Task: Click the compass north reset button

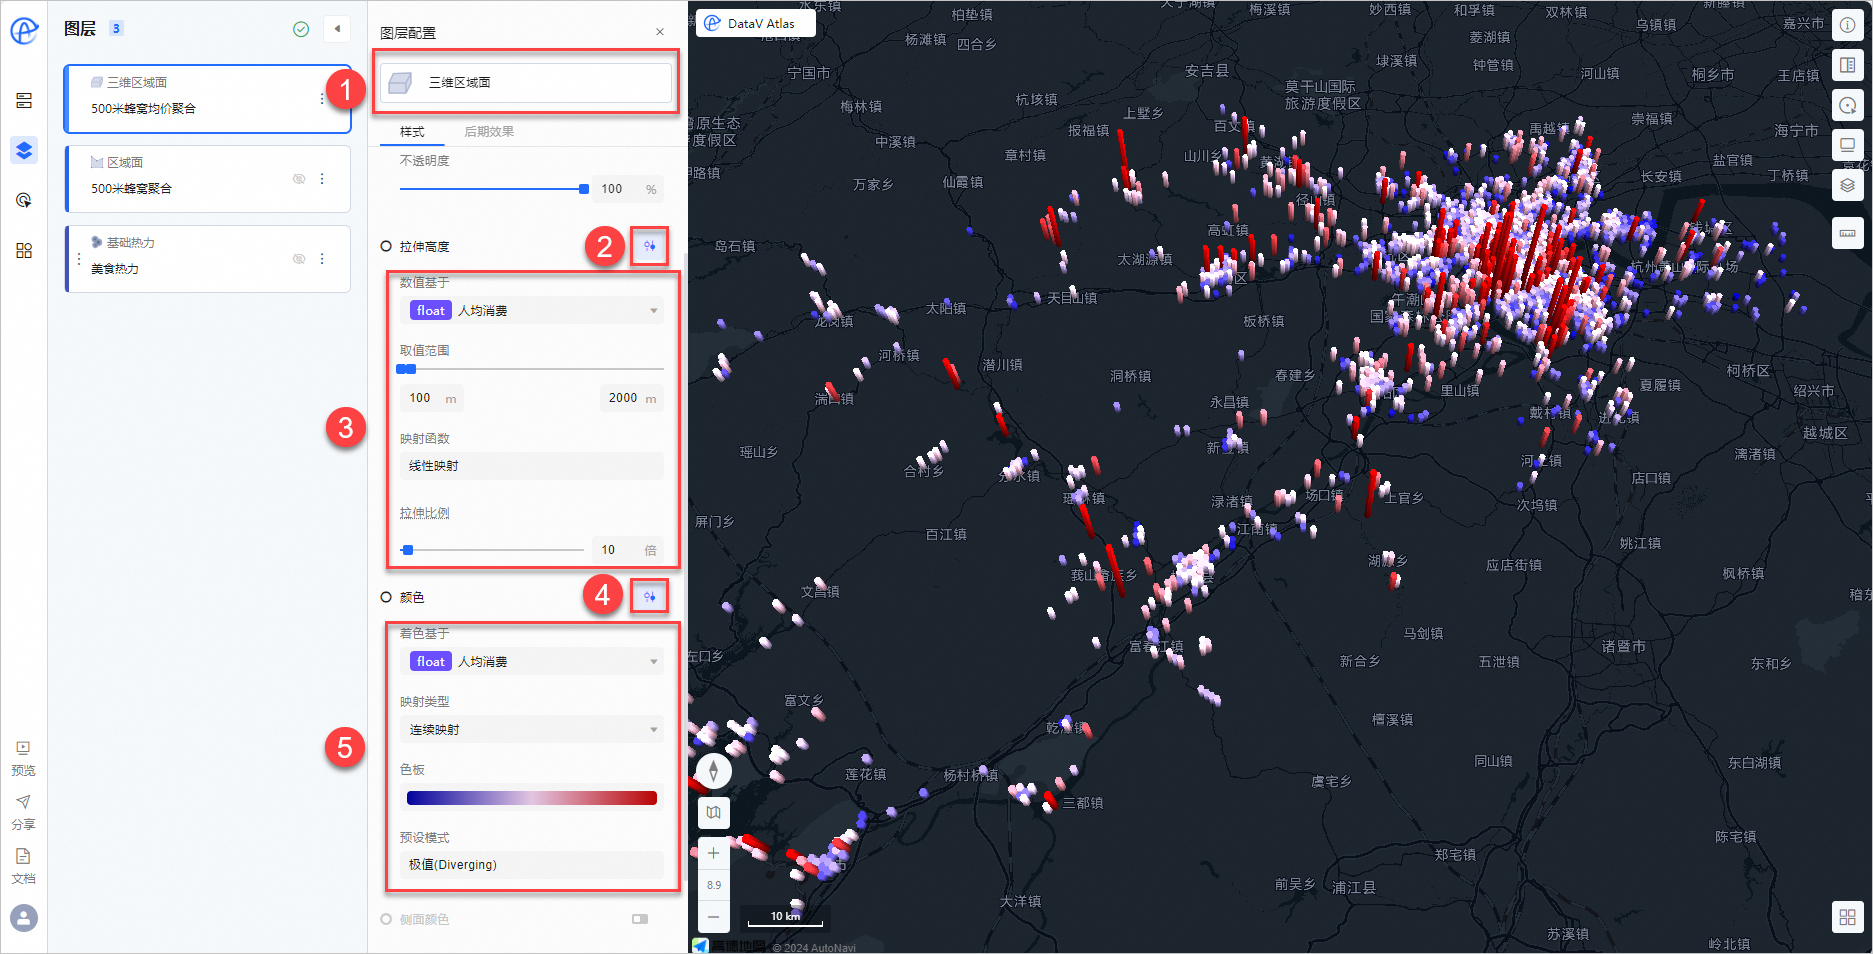Action: (x=713, y=771)
